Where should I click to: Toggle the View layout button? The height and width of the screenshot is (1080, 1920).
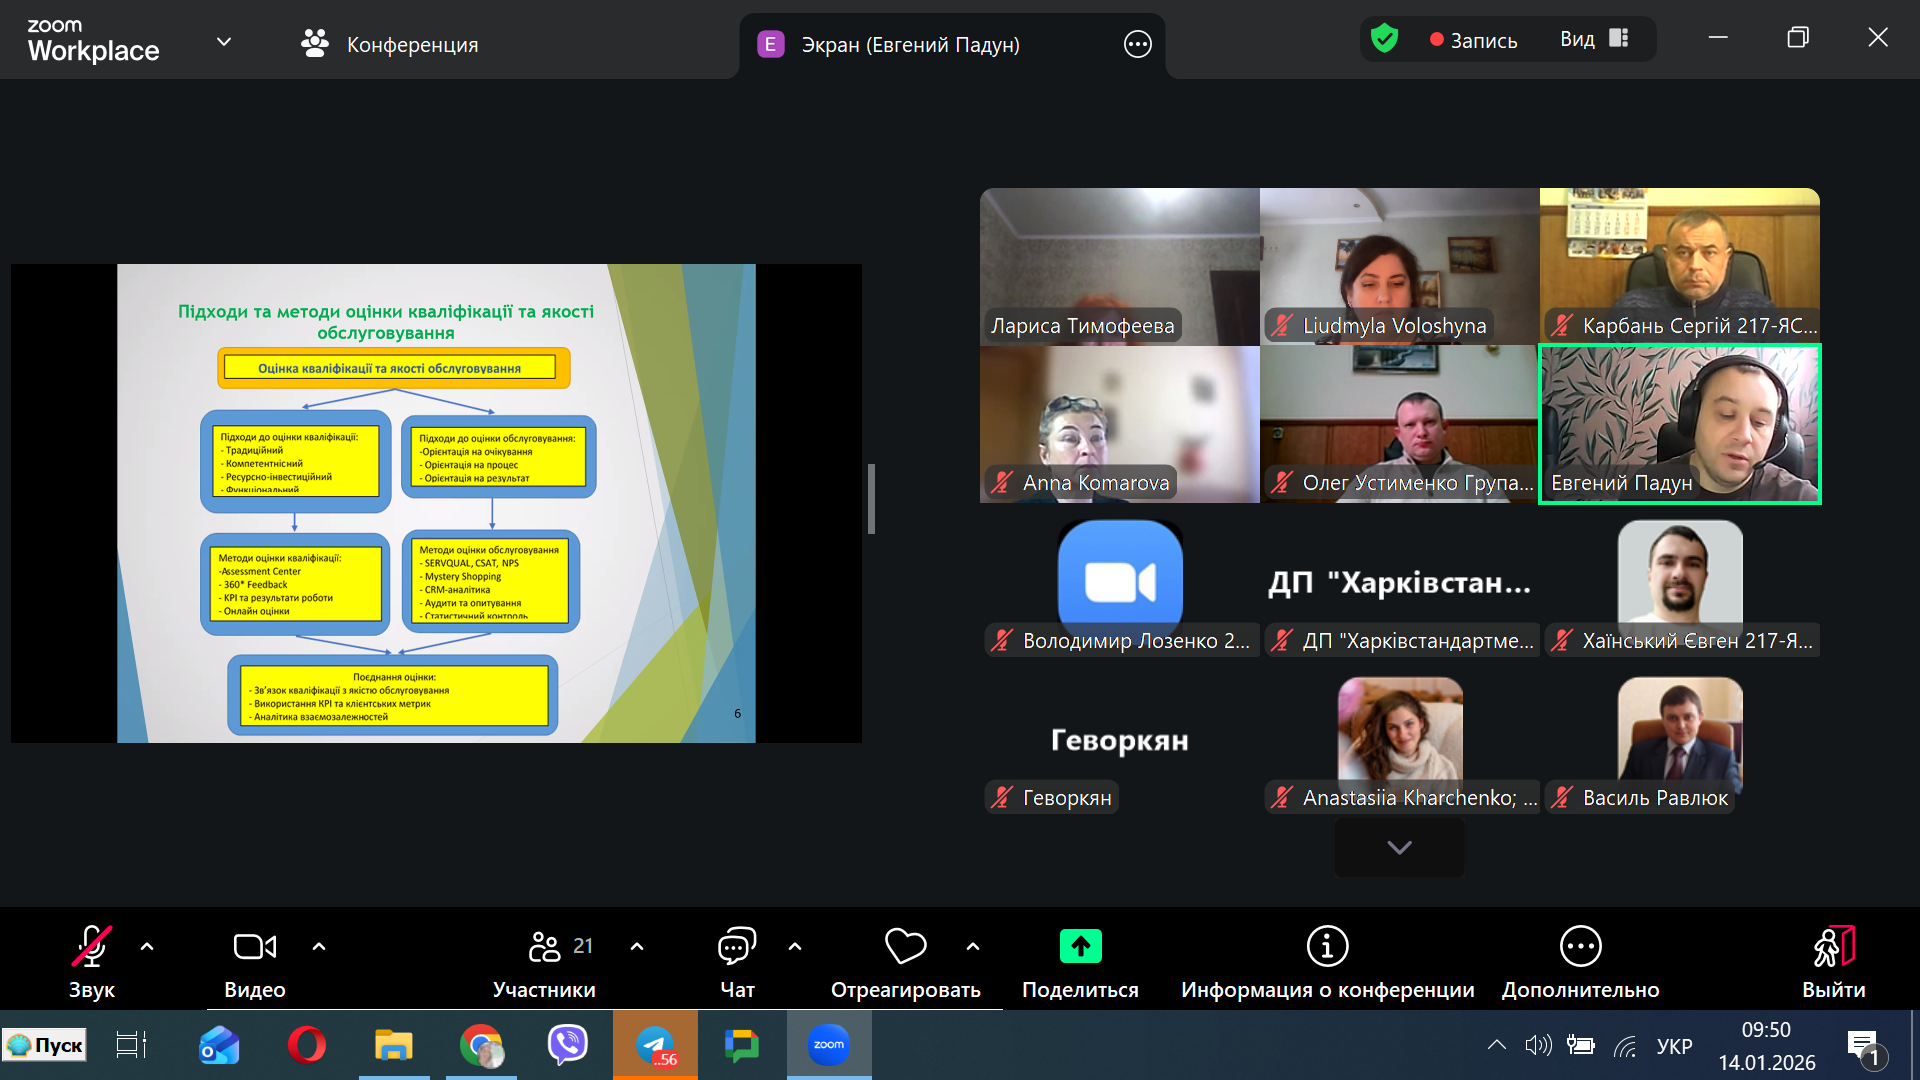[1596, 40]
